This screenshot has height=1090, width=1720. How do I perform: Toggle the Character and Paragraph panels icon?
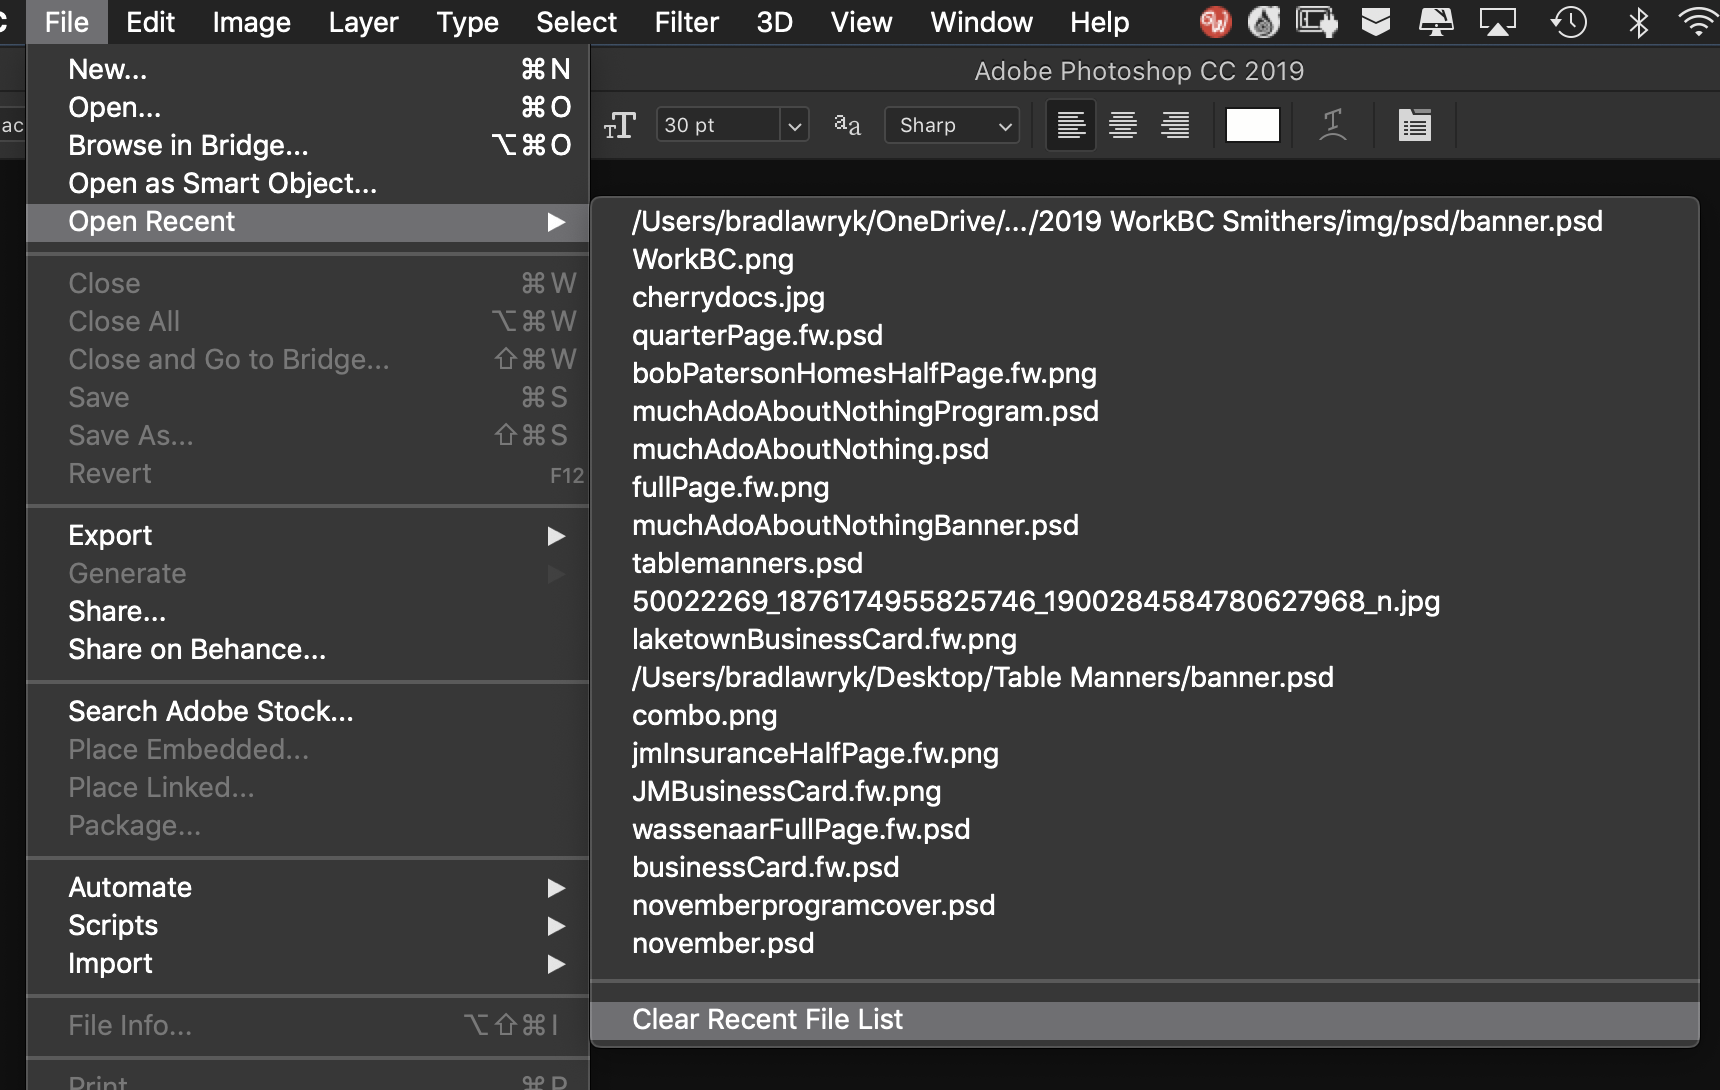tap(1414, 125)
